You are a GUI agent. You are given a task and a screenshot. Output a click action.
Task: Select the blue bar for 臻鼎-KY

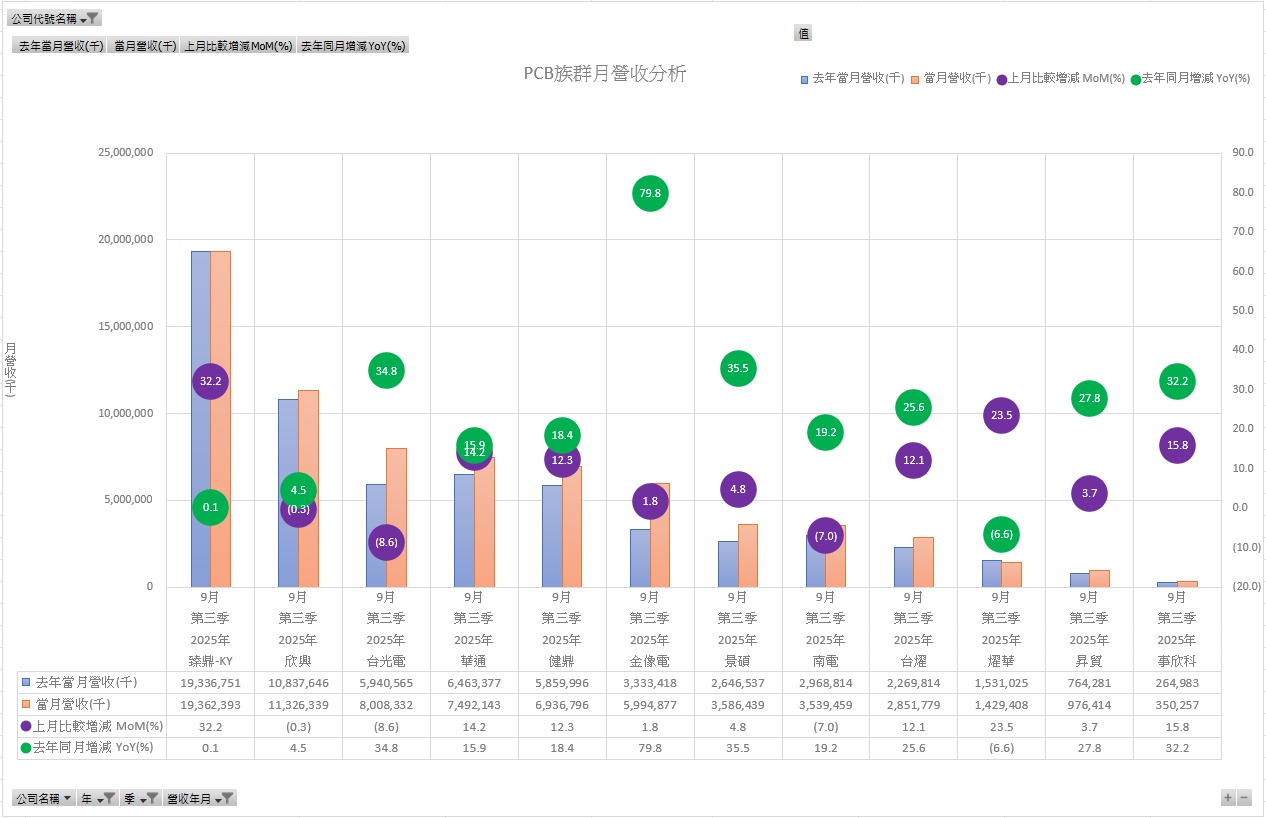point(201,419)
